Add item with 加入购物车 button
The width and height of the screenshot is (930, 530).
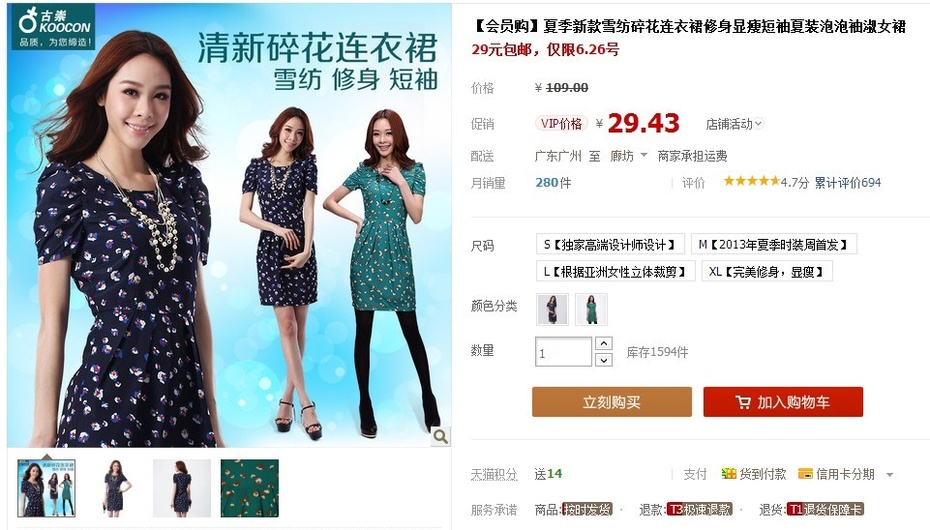783,402
